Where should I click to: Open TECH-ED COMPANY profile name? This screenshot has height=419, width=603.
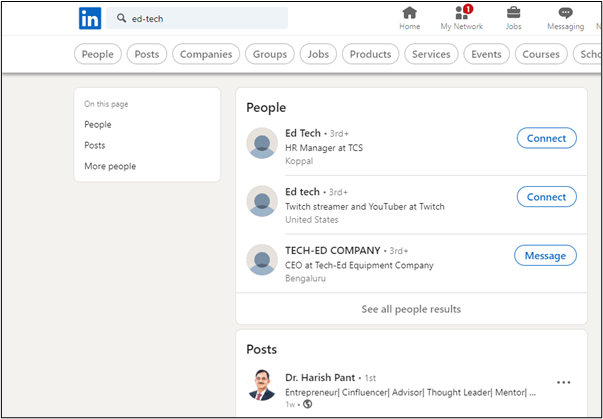point(333,251)
